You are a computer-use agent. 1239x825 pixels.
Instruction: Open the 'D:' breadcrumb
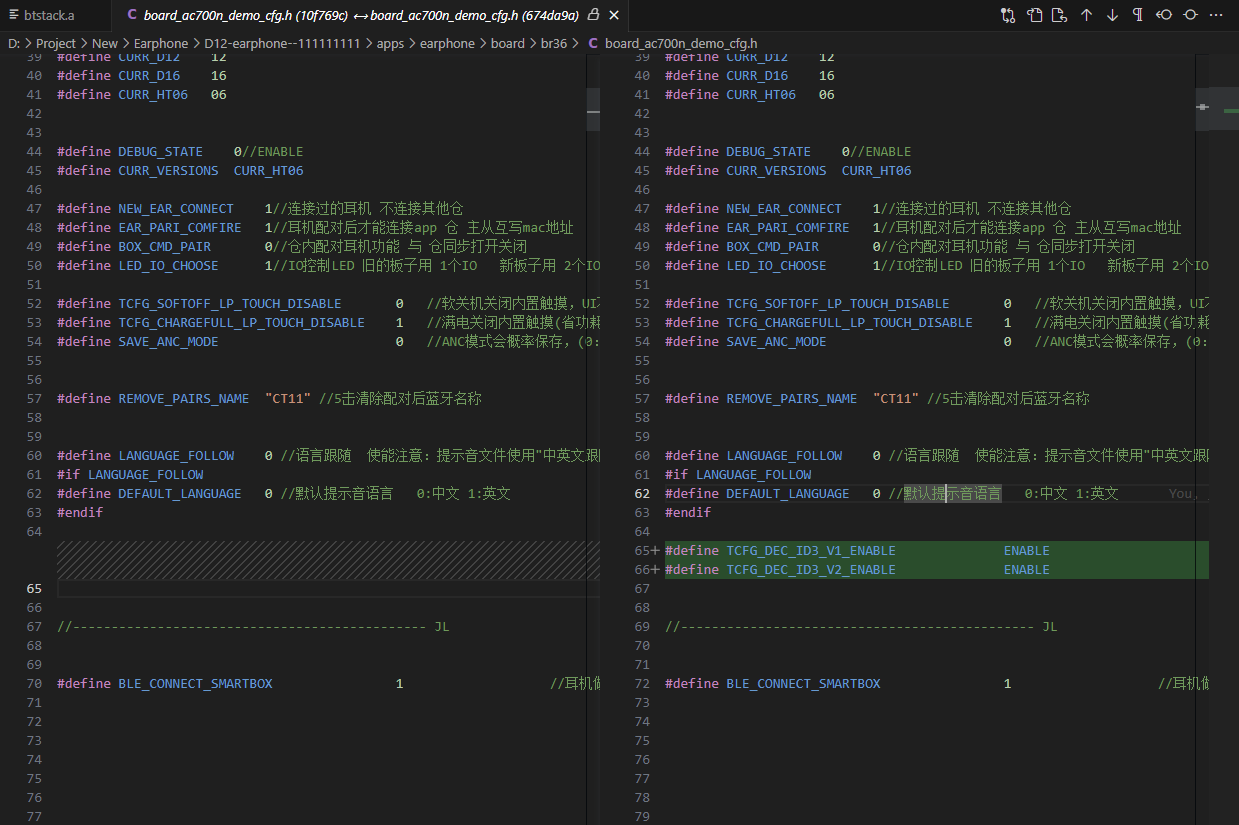[13, 43]
